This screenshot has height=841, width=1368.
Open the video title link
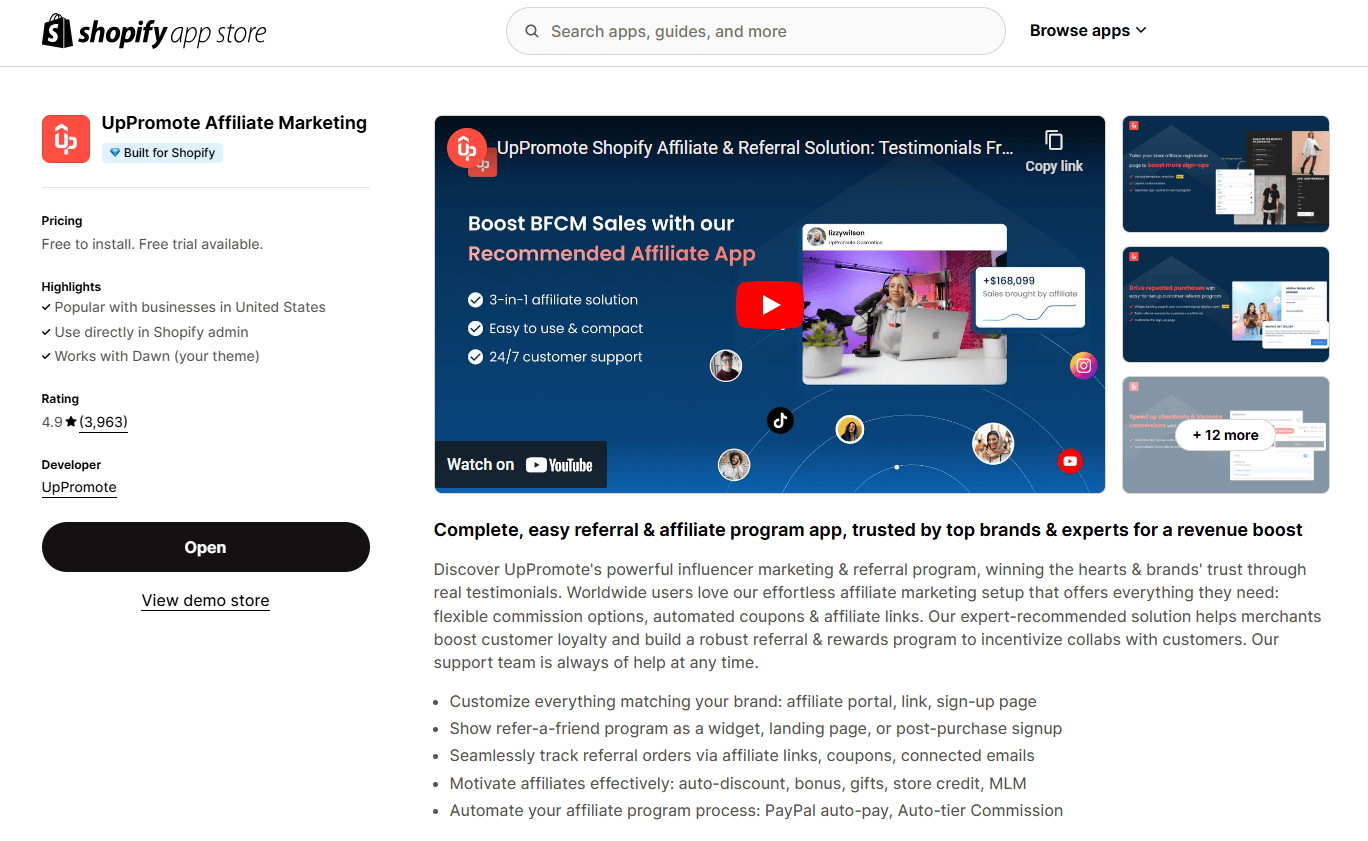(755, 148)
